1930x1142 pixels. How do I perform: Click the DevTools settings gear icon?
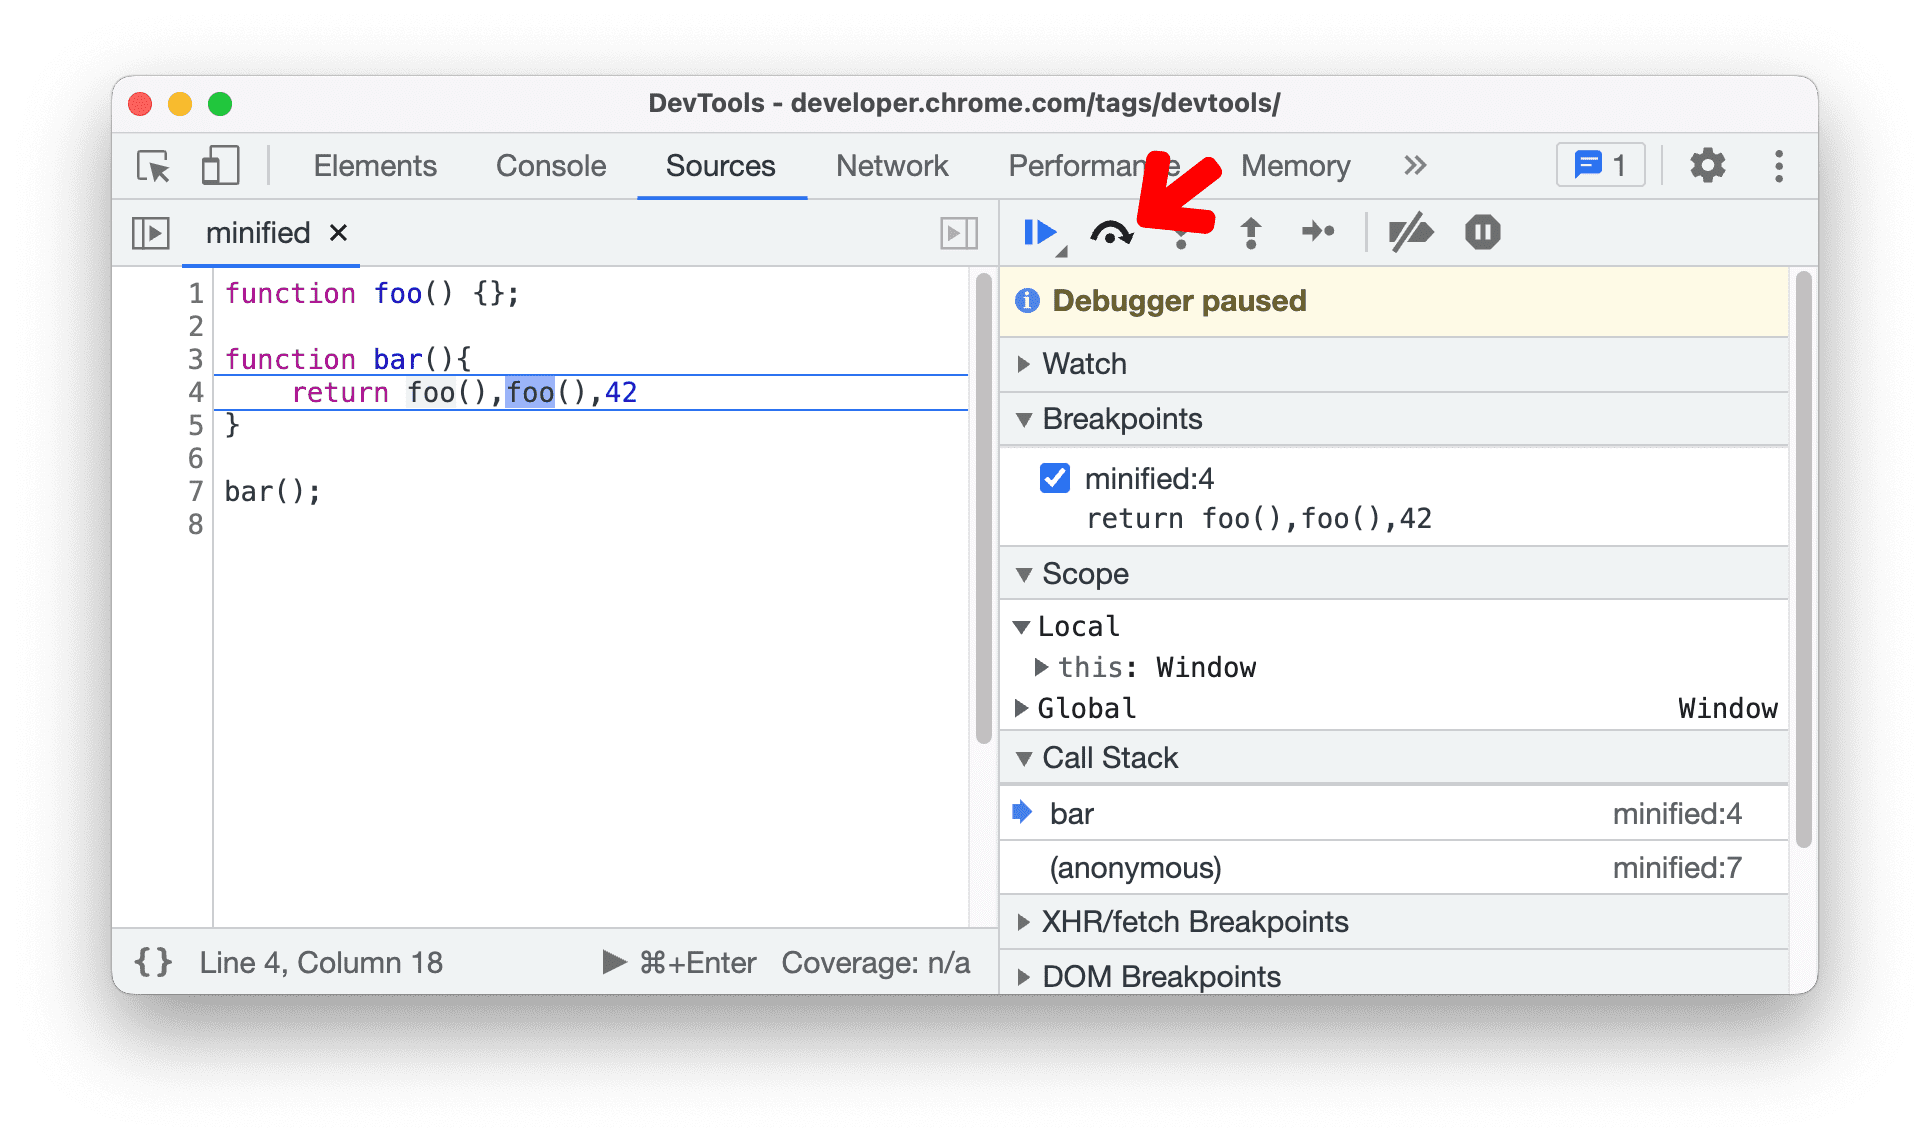1708,166
